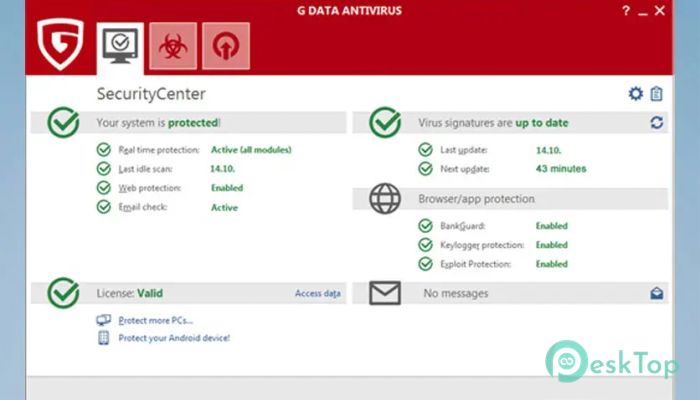Click Keylogger protection Enabled value
Image resolution: width=700 pixels, height=400 pixels.
tap(552, 245)
